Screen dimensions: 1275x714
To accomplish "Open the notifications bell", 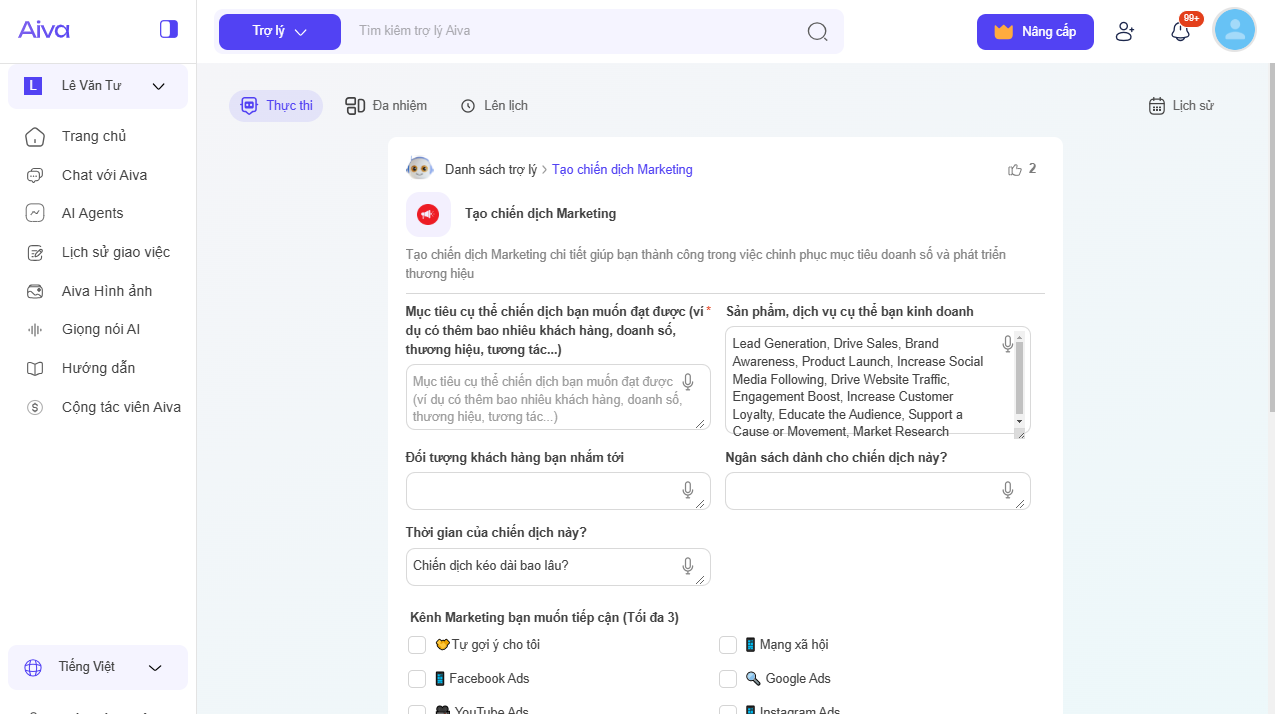I will click(1180, 31).
